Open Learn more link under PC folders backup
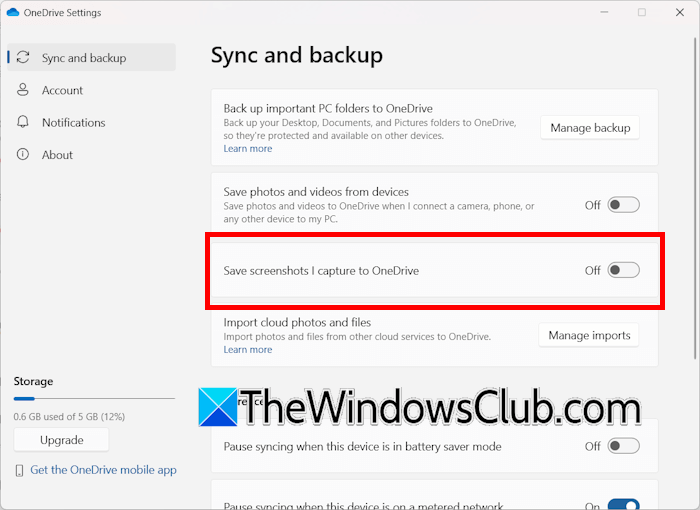 pyautogui.click(x=248, y=149)
